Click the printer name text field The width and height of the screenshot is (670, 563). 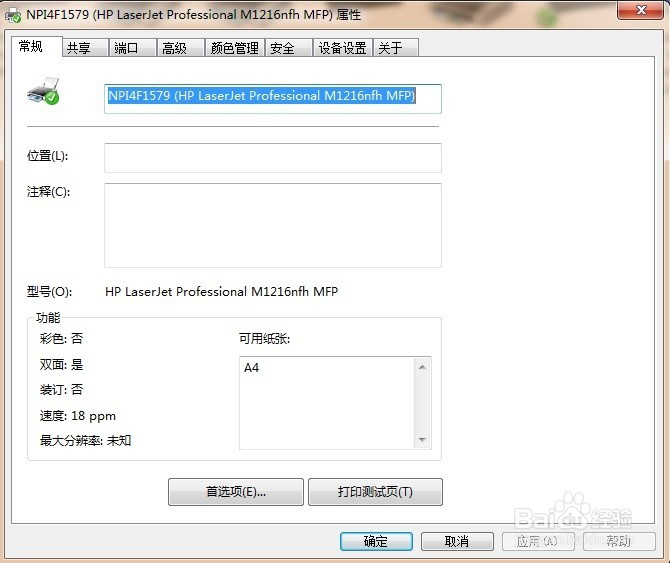(x=273, y=99)
